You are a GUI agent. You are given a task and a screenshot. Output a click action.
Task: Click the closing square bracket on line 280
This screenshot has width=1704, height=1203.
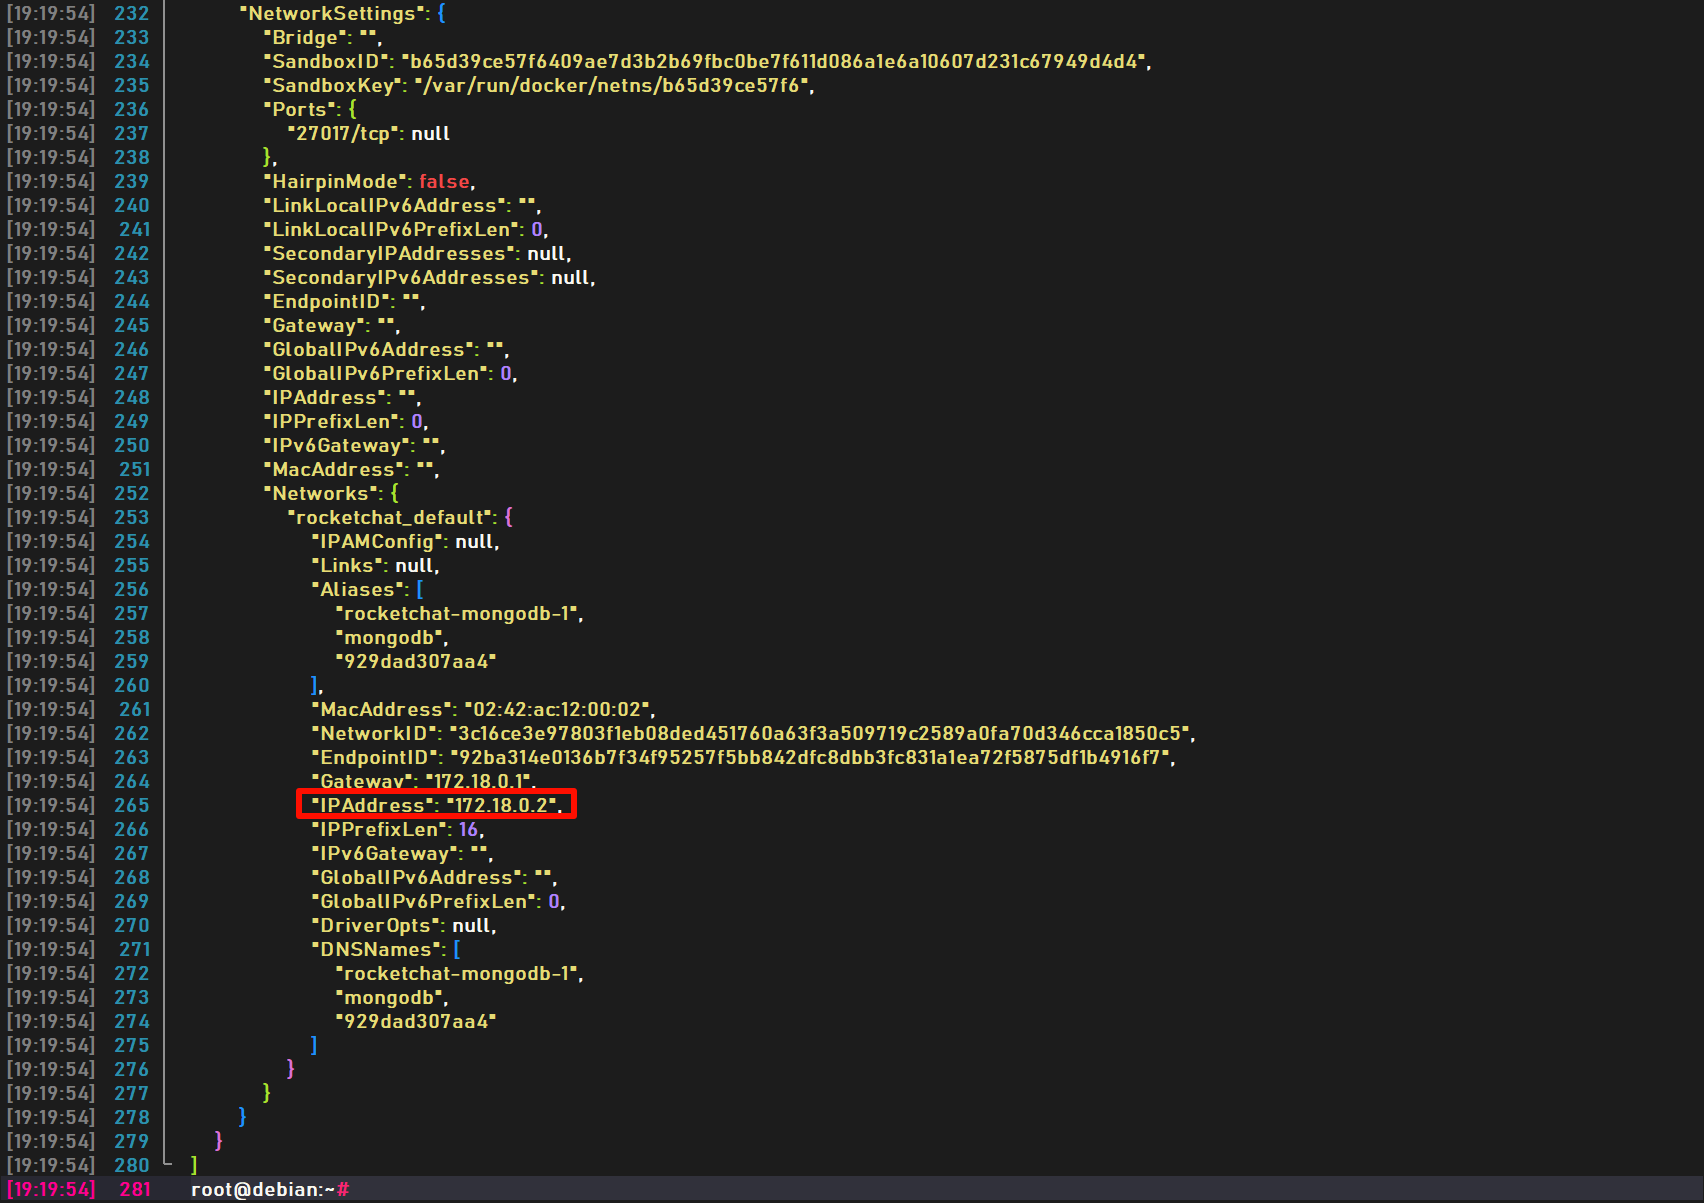[x=194, y=1166]
